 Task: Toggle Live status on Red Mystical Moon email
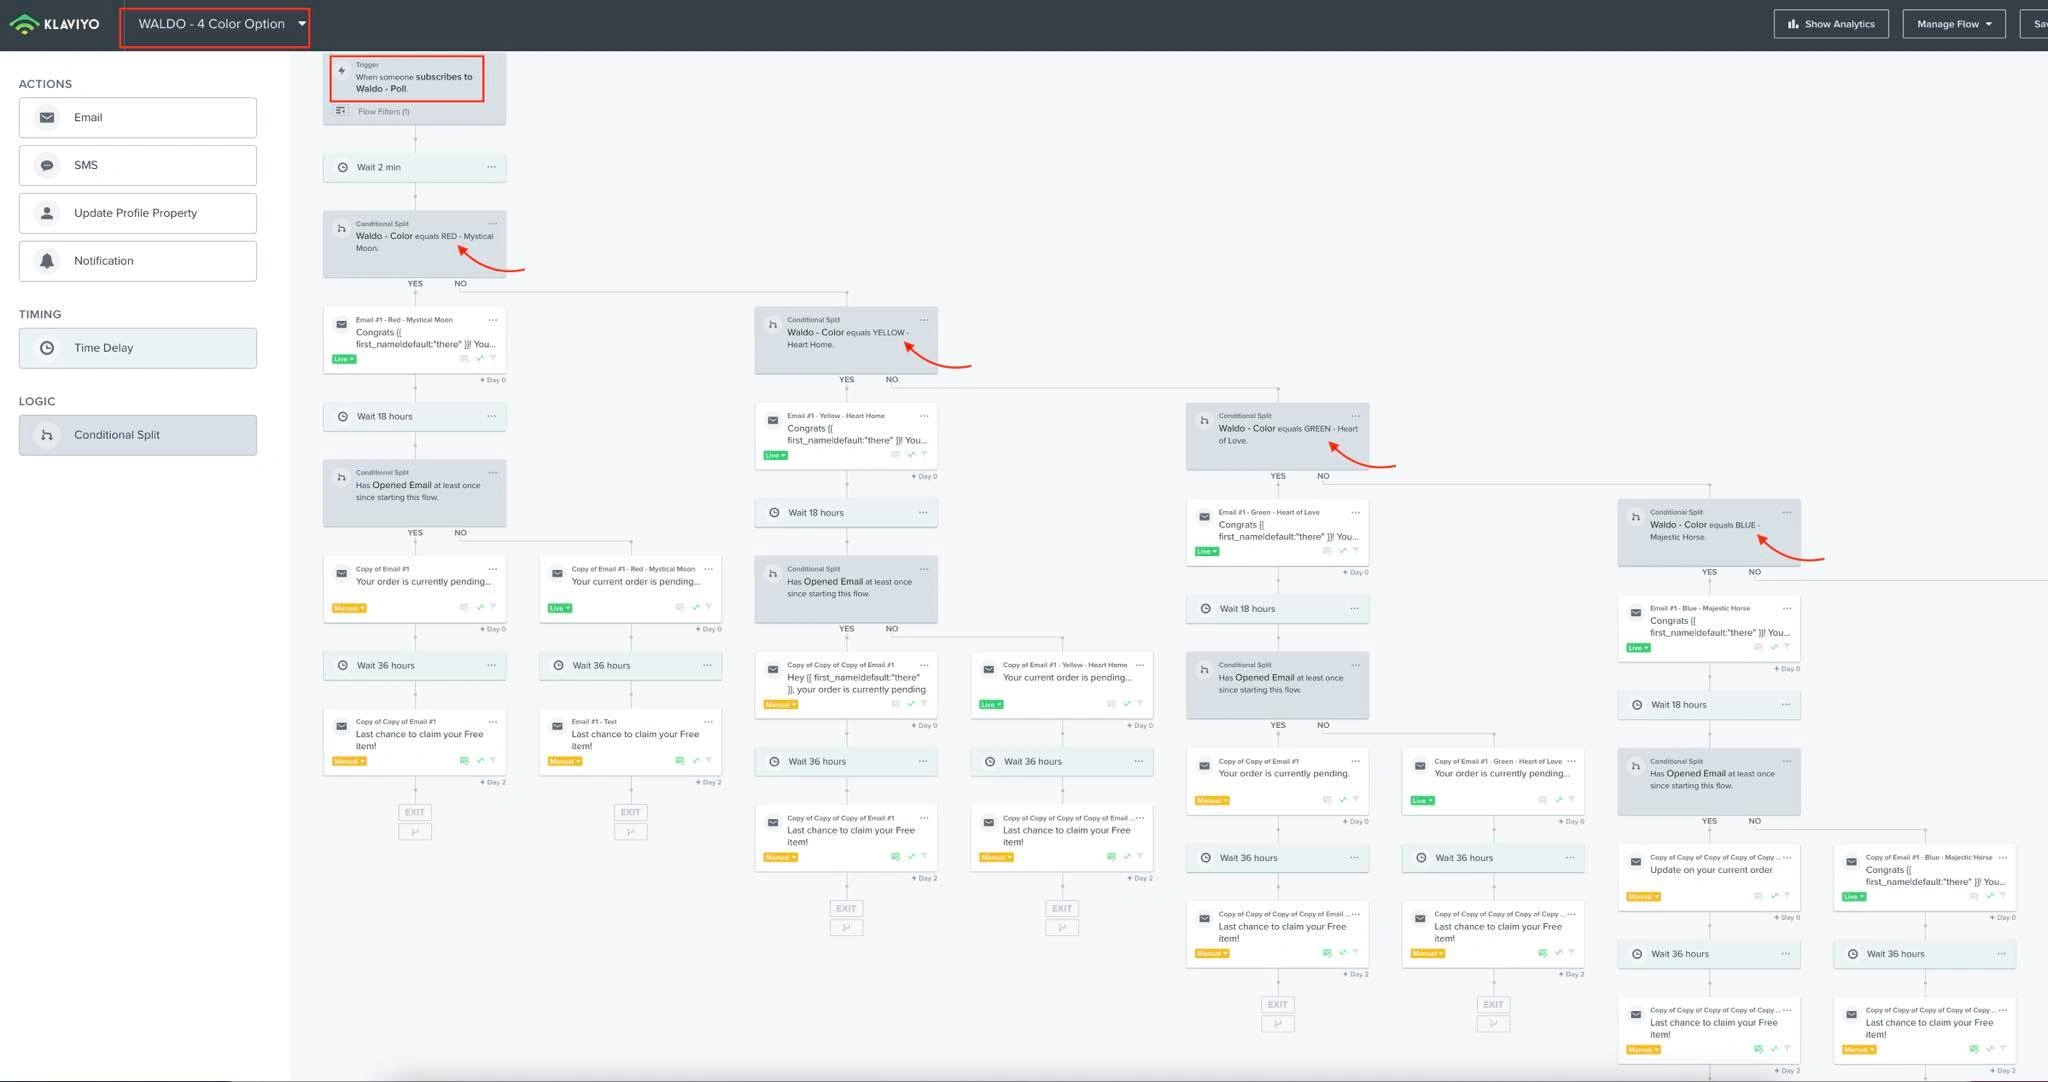tap(344, 359)
